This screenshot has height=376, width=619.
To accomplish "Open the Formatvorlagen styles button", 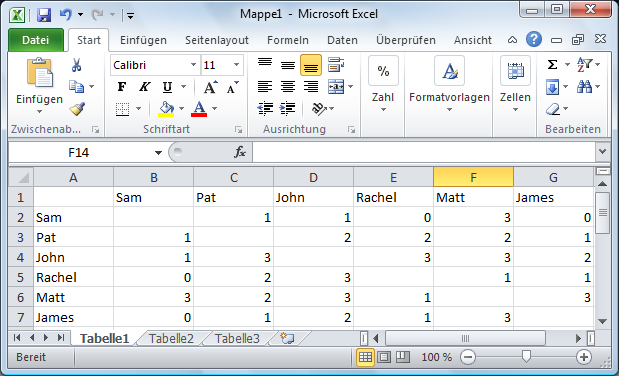I will [x=449, y=84].
